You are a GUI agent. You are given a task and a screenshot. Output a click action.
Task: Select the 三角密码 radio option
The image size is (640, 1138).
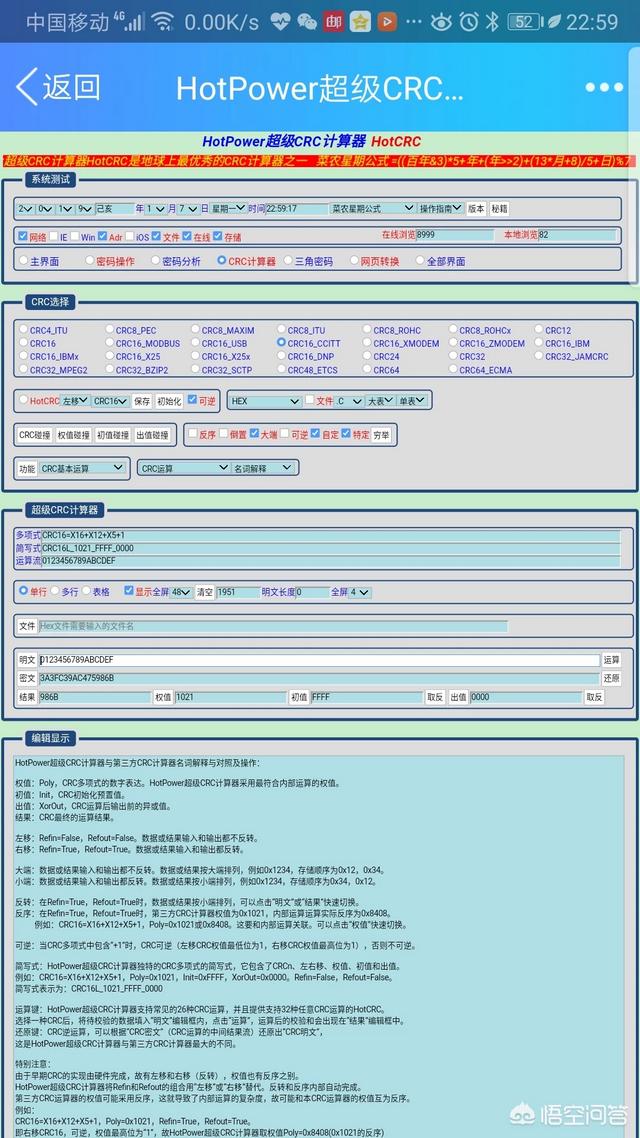click(x=288, y=260)
